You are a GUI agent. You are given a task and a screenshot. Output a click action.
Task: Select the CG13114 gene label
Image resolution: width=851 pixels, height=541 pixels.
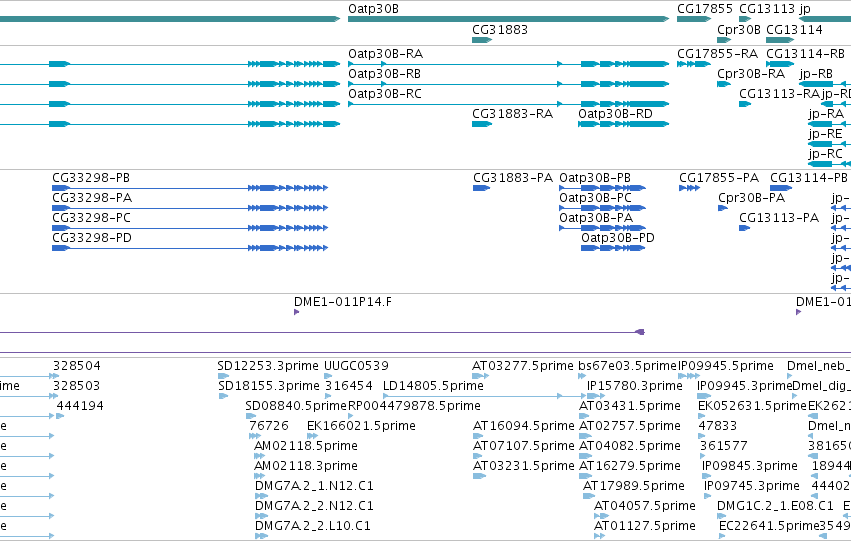click(794, 30)
